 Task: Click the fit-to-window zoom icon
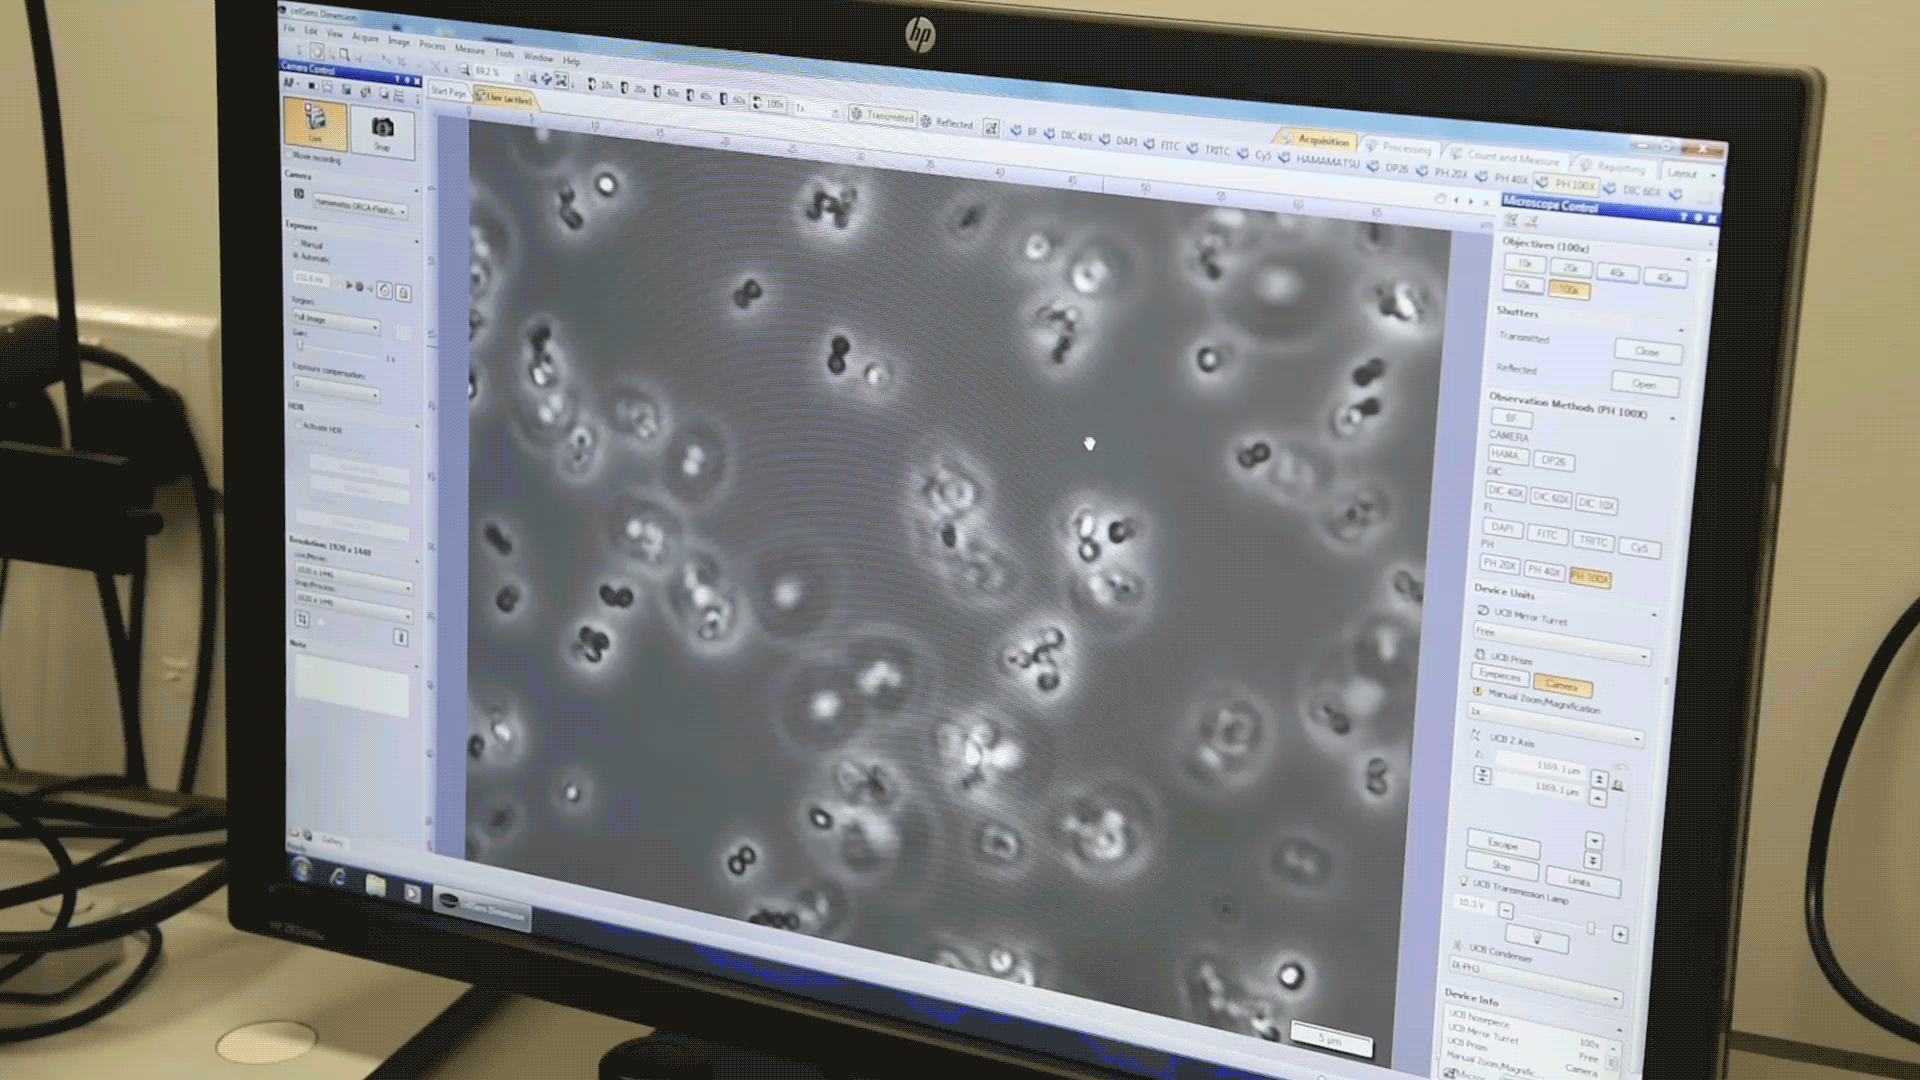pyautogui.click(x=562, y=80)
